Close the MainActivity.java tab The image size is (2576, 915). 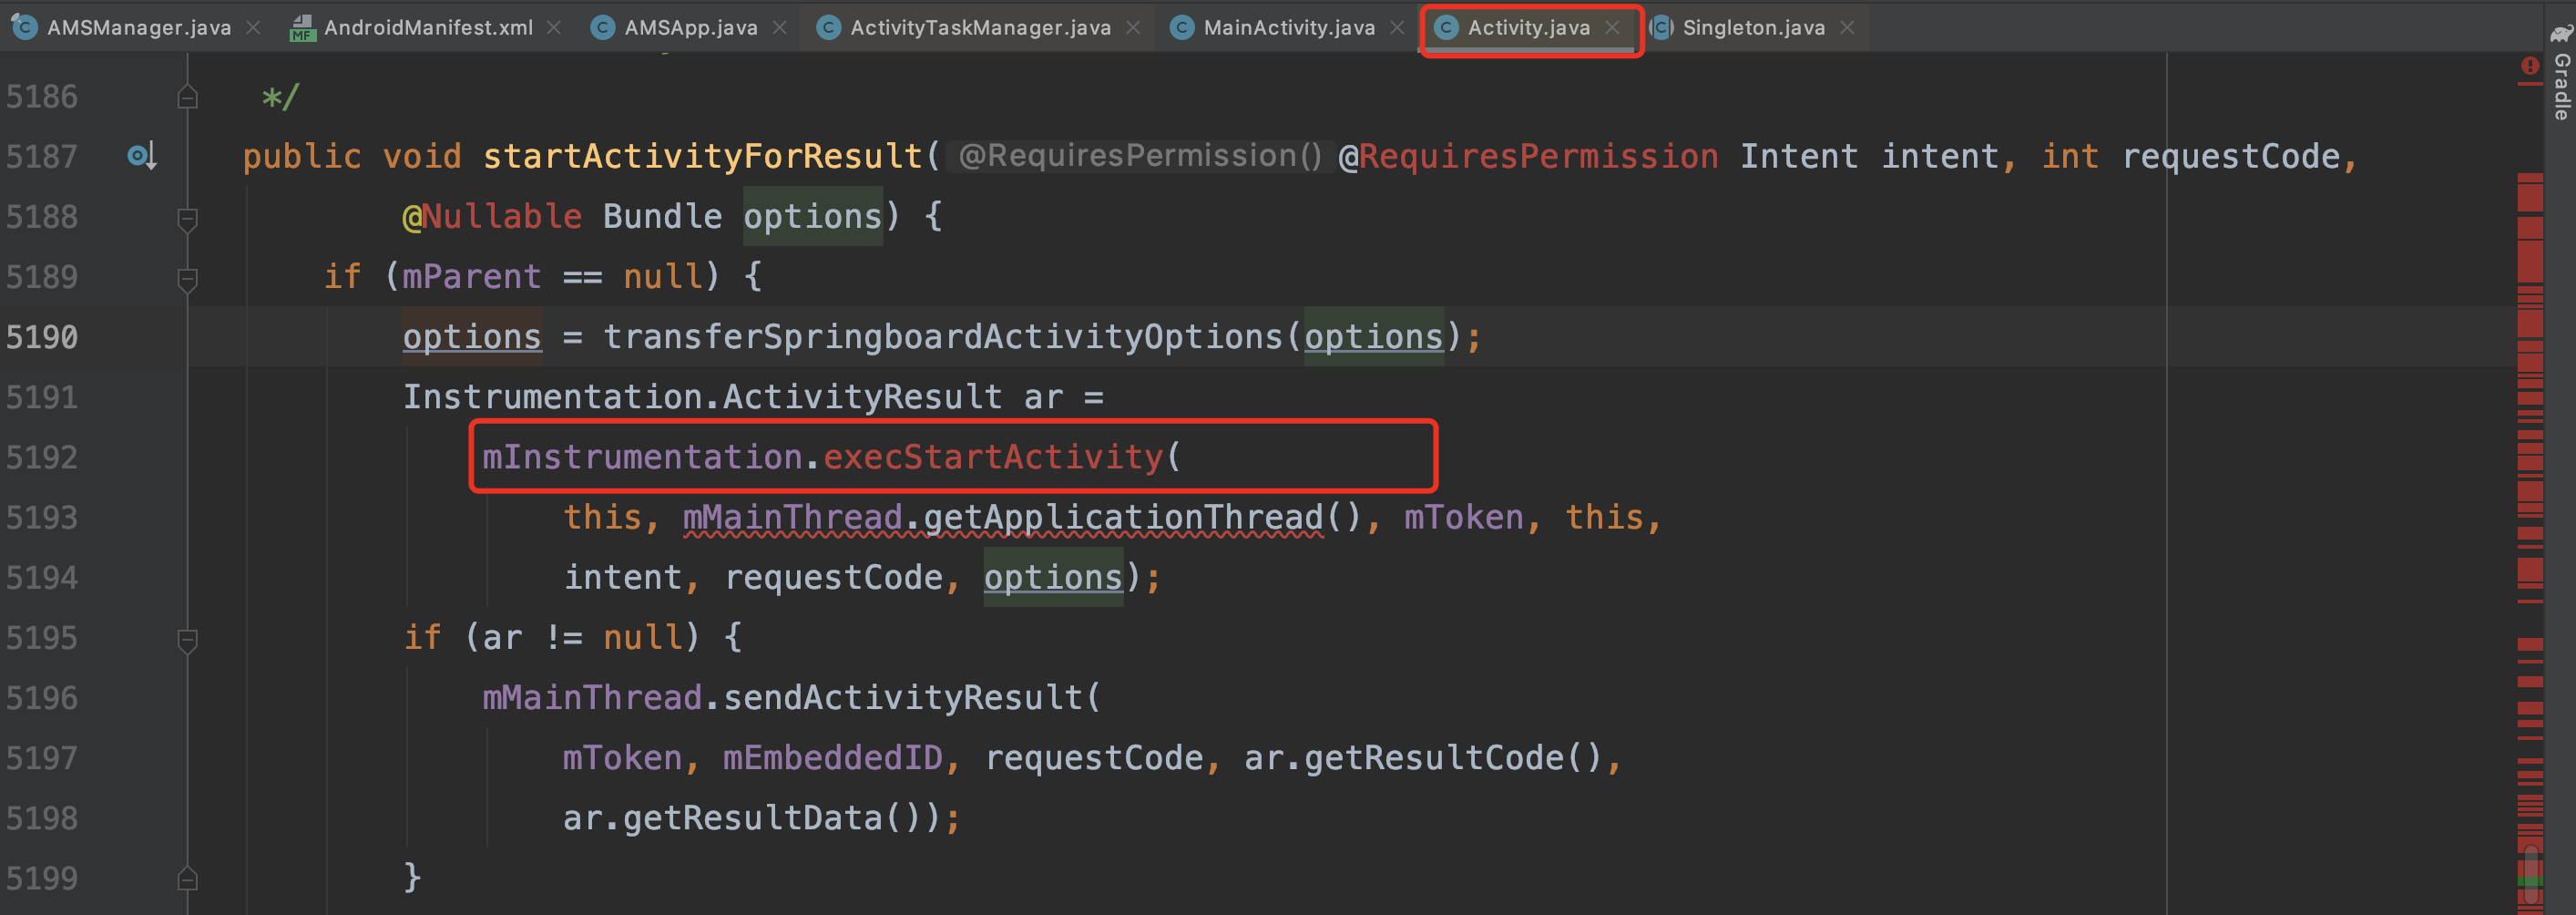(1397, 28)
